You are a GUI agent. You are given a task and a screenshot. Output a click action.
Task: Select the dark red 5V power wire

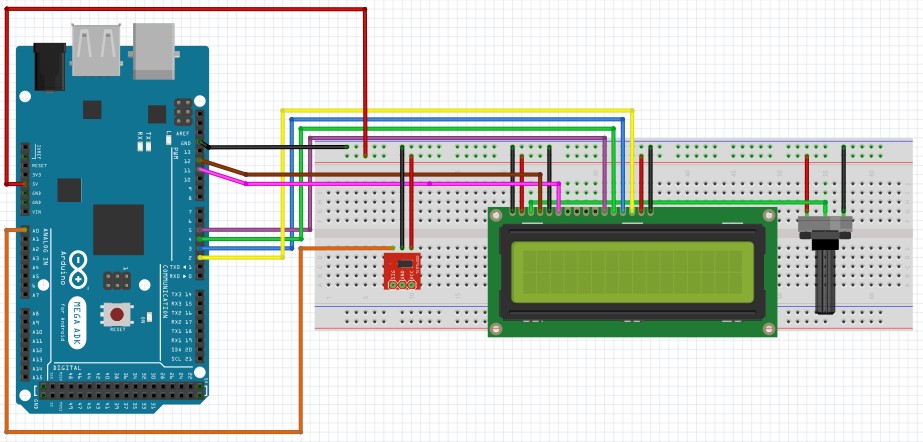point(185,9)
